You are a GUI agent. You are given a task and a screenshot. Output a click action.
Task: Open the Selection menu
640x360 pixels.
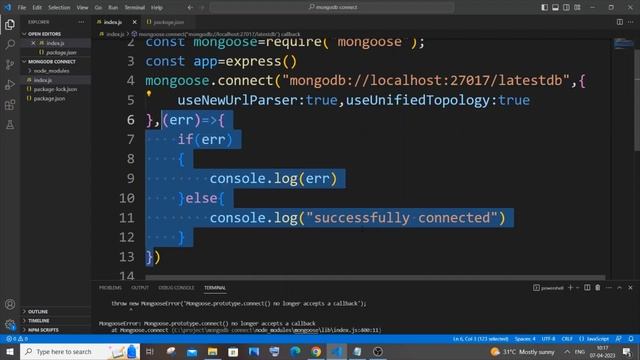pos(59,7)
